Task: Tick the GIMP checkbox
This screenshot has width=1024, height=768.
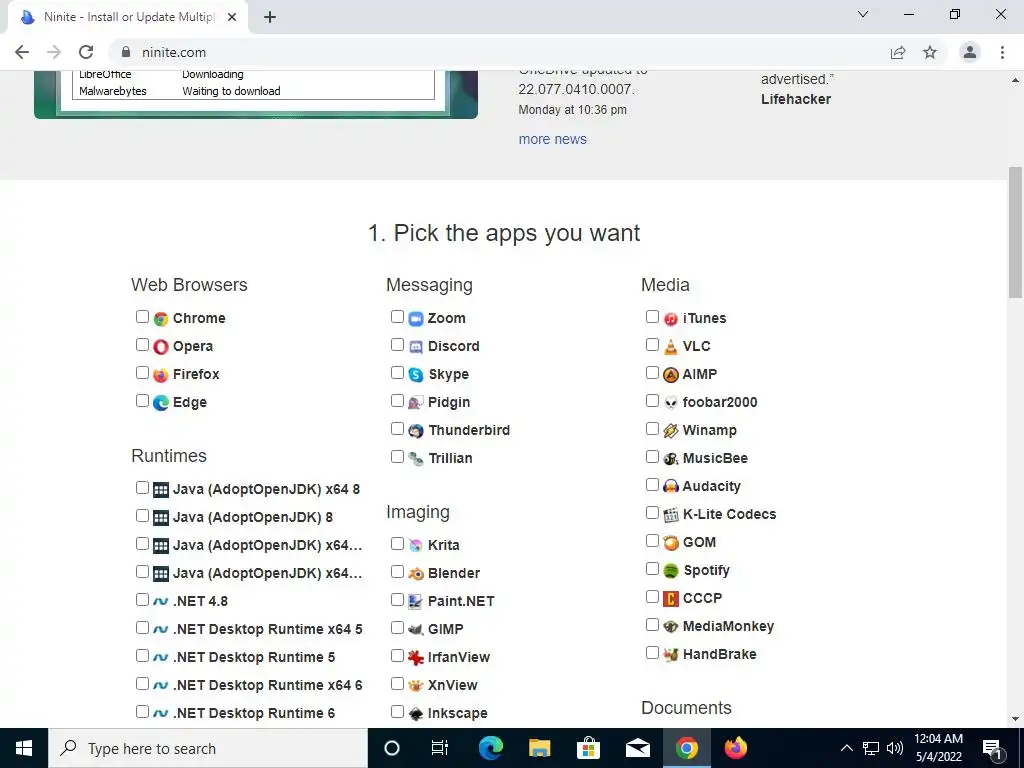Action: click(397, 628)
